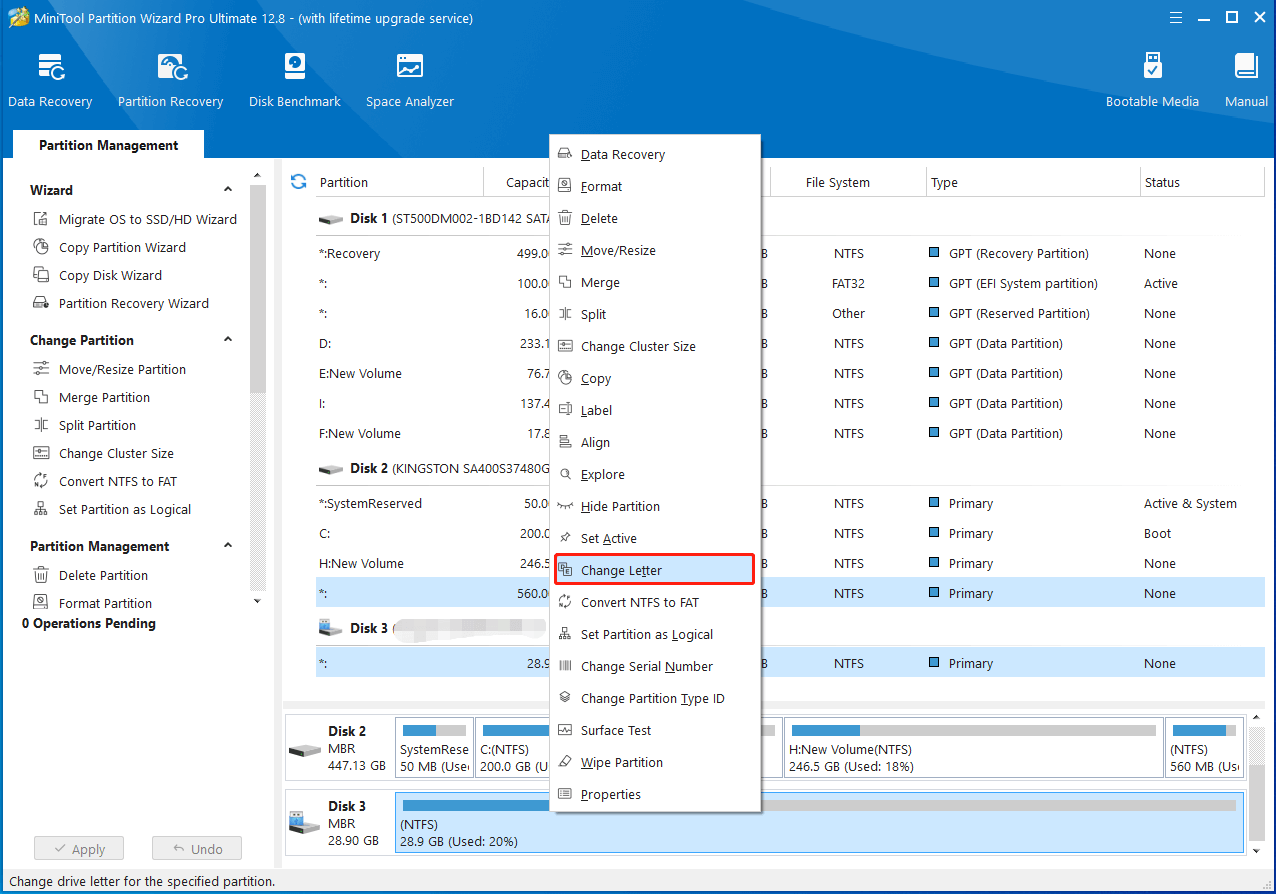The height and width of the screenshot is (894, 1276).
Task: Start Copy Partition Wizard
Action: (x=111, y=247)
